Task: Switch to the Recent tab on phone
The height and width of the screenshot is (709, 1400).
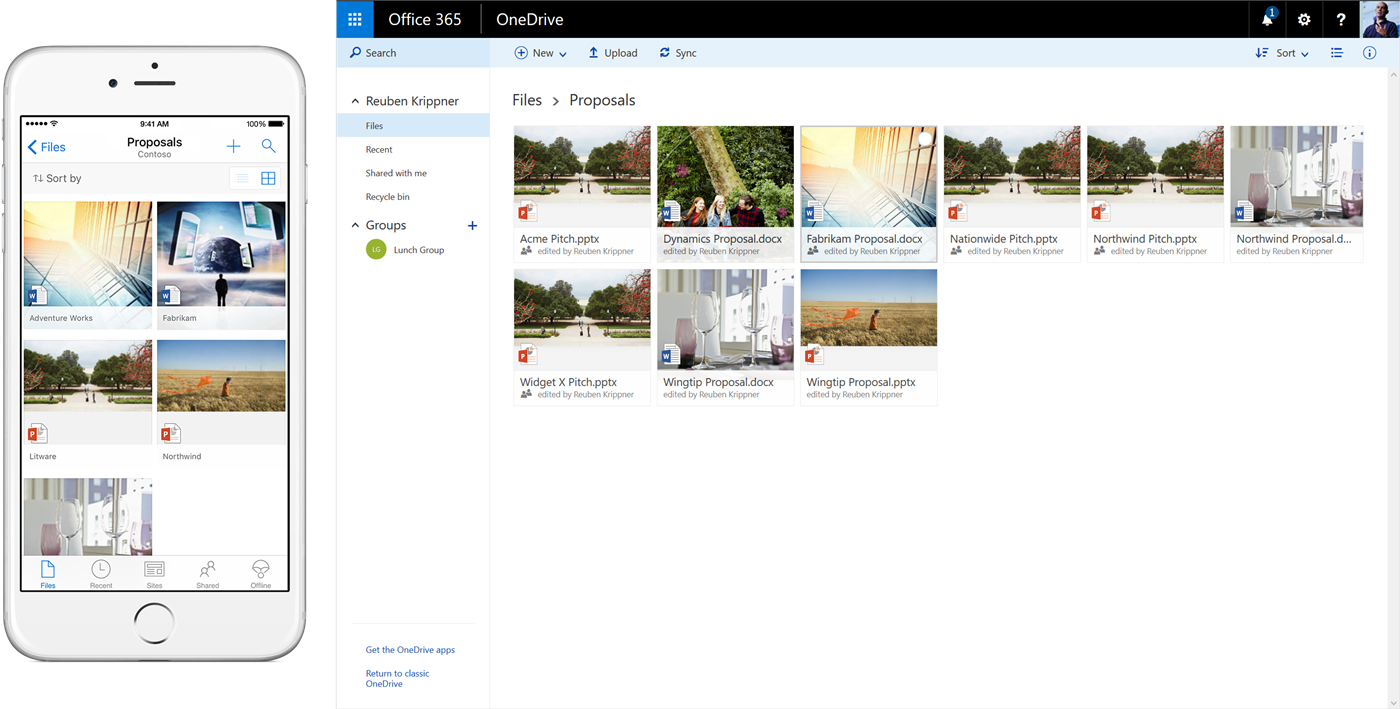Action: [x=101, y=573]
